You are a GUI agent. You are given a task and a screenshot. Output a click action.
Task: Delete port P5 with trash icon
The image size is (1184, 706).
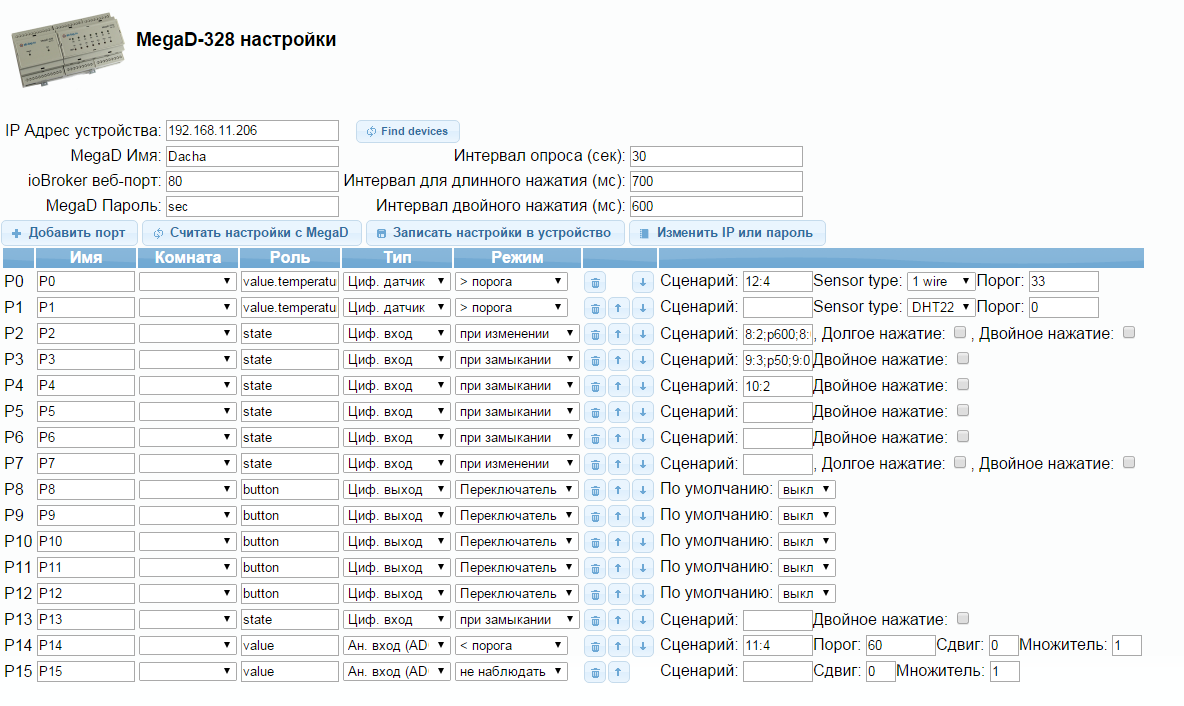(595, 412)
